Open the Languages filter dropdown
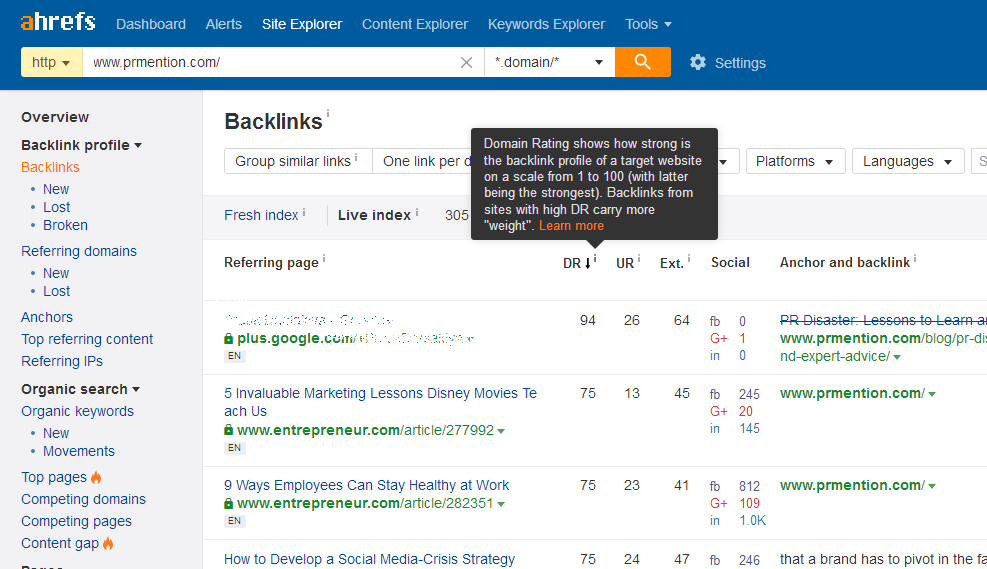The height and width of the screenshot is (569, 987). coord(907,161)
